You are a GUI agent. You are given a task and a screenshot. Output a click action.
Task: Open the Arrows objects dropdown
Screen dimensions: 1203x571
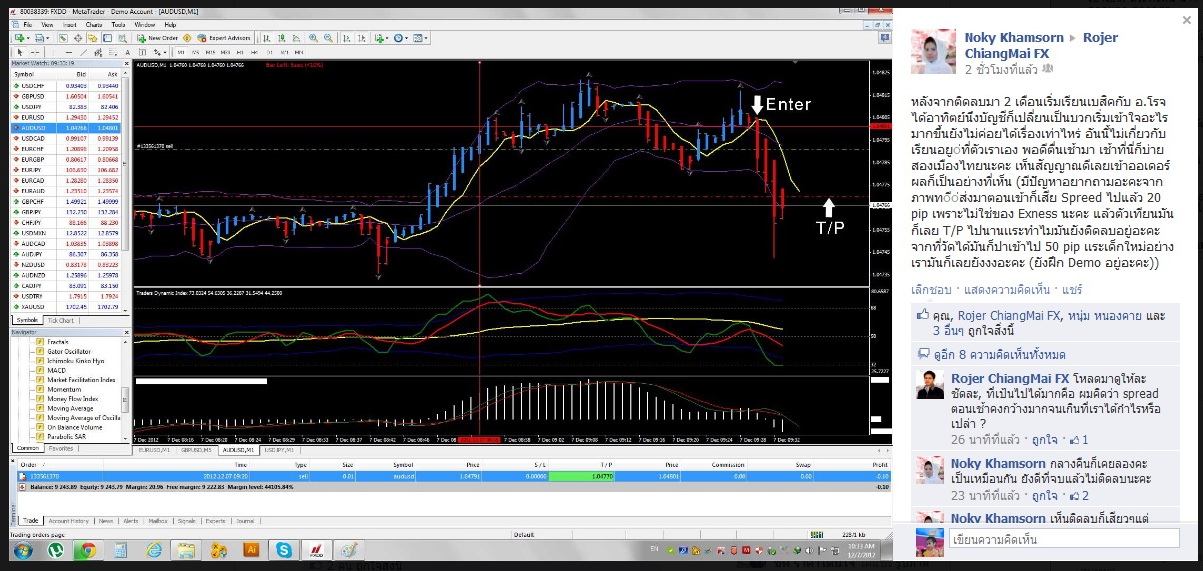pos(160,52)
